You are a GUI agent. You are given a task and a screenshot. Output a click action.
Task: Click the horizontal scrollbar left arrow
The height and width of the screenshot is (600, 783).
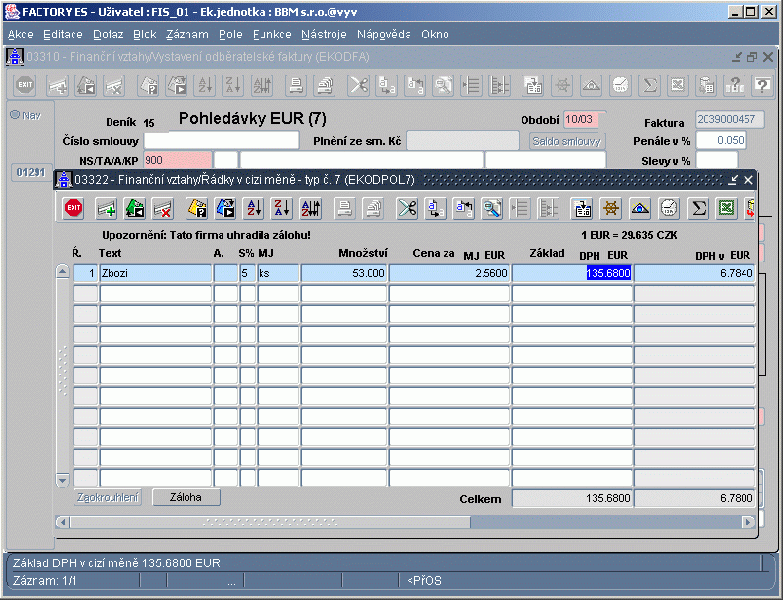click(62, 522)
